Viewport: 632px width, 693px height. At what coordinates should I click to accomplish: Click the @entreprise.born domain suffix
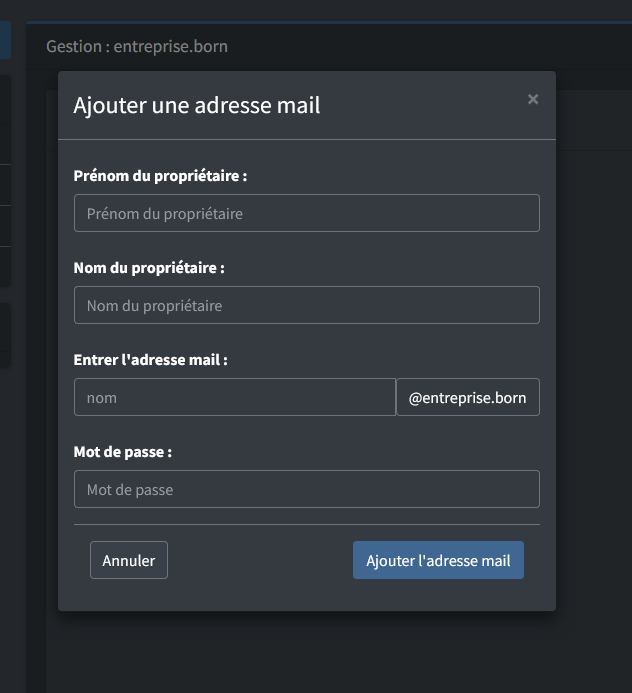click(468, 397)
